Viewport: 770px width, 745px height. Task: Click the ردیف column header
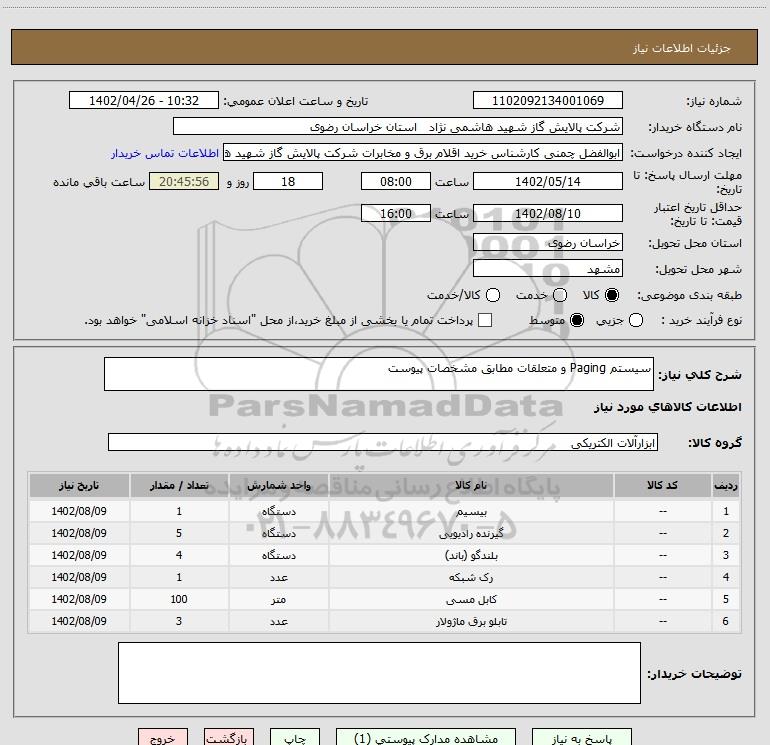(x=726, y=485)
